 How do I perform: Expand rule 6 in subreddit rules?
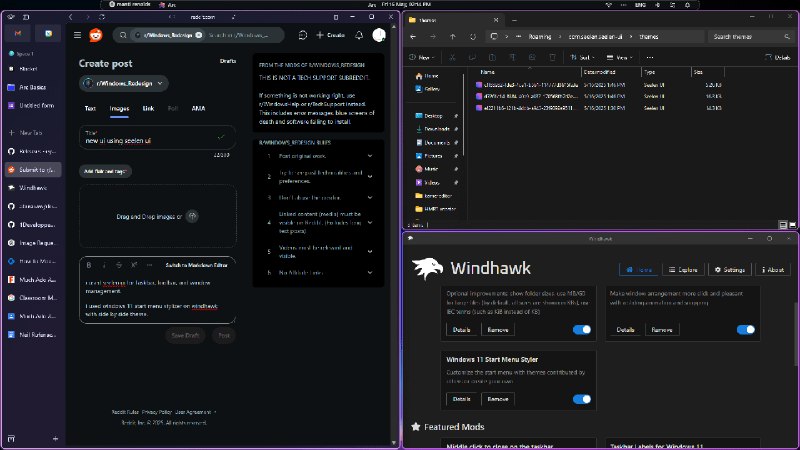pyautogui.click(x=370, y=272)
